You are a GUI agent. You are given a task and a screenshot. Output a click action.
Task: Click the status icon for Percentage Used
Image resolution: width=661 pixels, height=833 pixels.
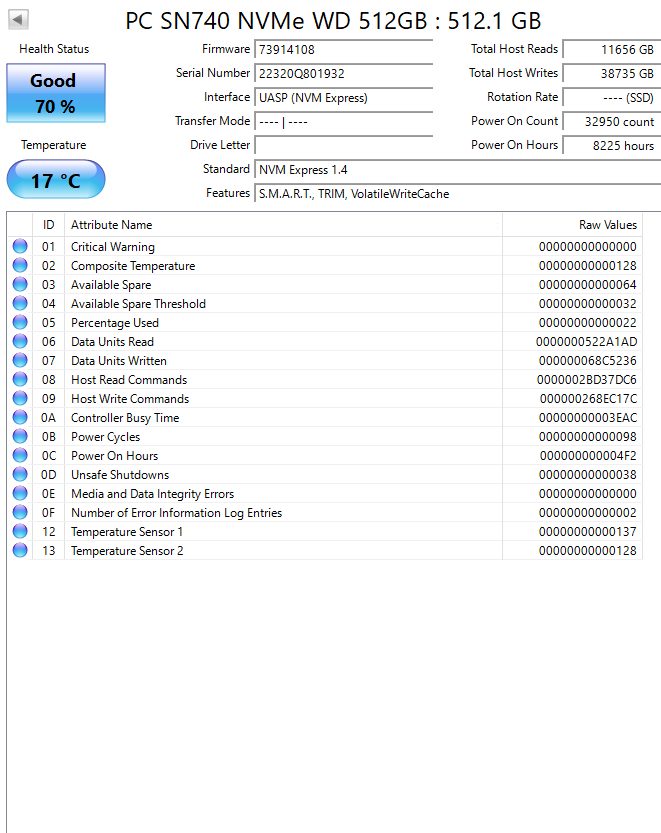click(x=20, y=322)
